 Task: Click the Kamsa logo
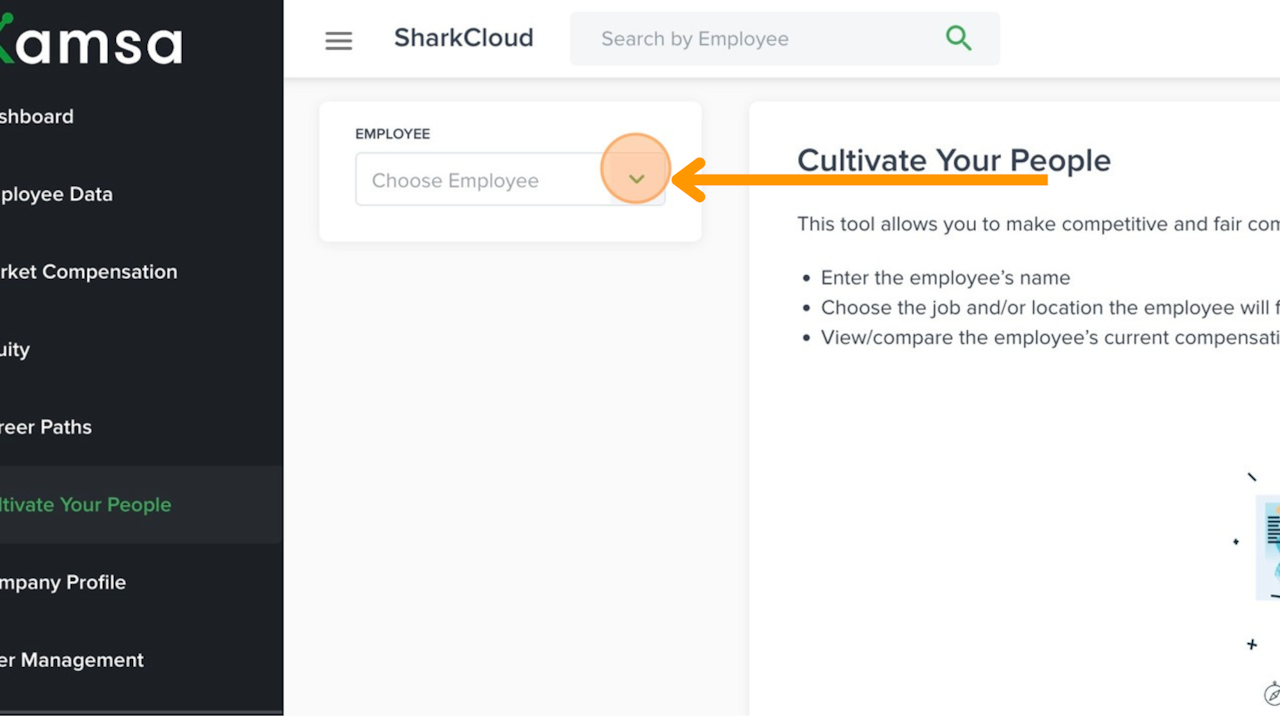coord(95,44)
